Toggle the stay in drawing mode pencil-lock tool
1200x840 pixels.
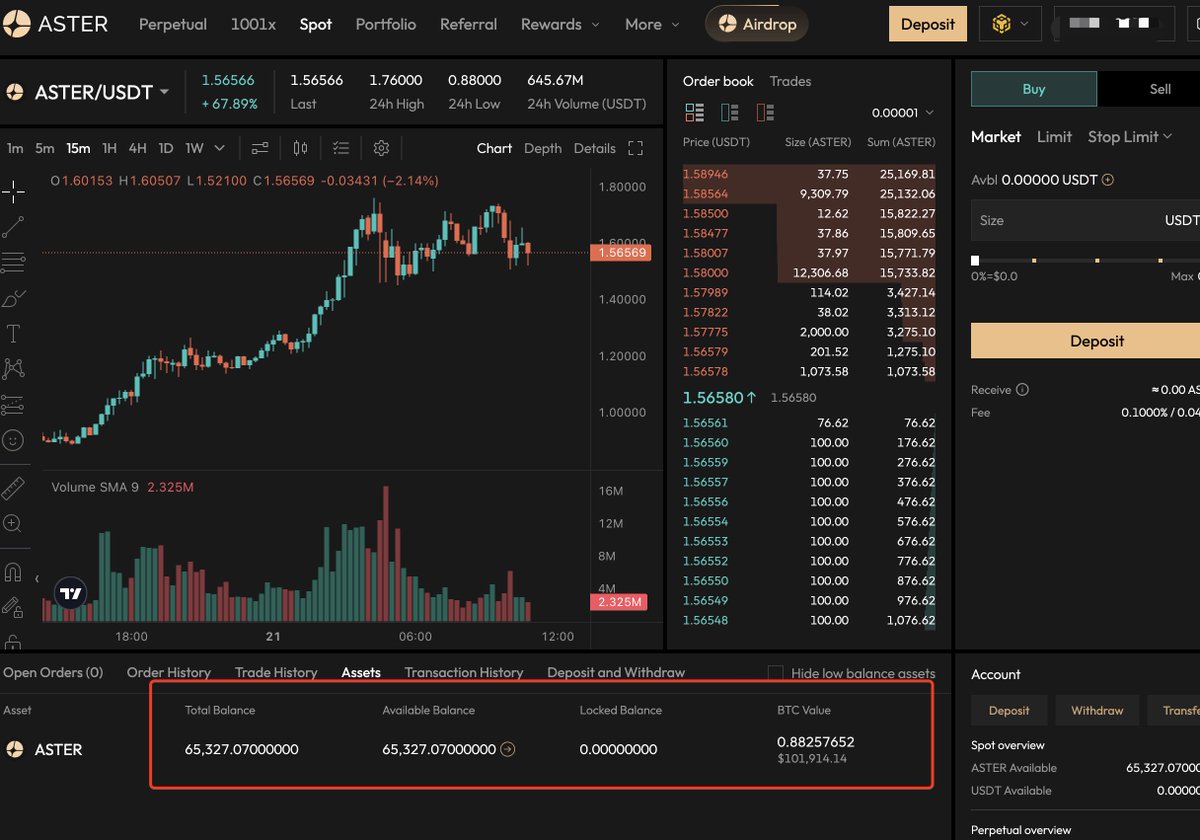(13, 607)
